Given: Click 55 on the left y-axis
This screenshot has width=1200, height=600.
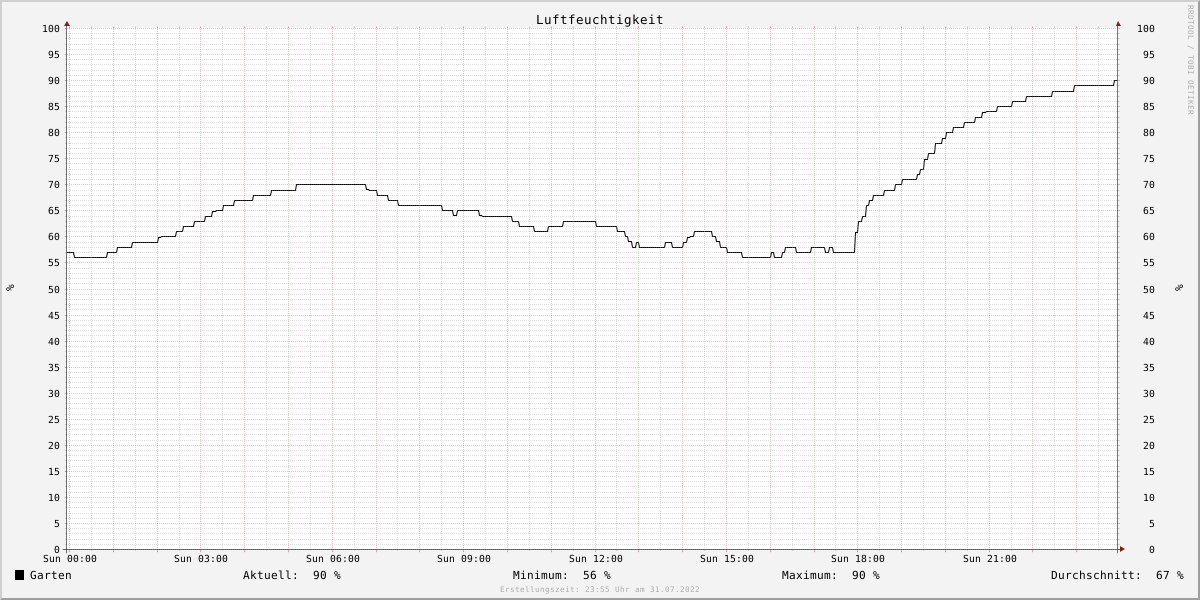Looking at the screenshot, I should click(54, 263).
